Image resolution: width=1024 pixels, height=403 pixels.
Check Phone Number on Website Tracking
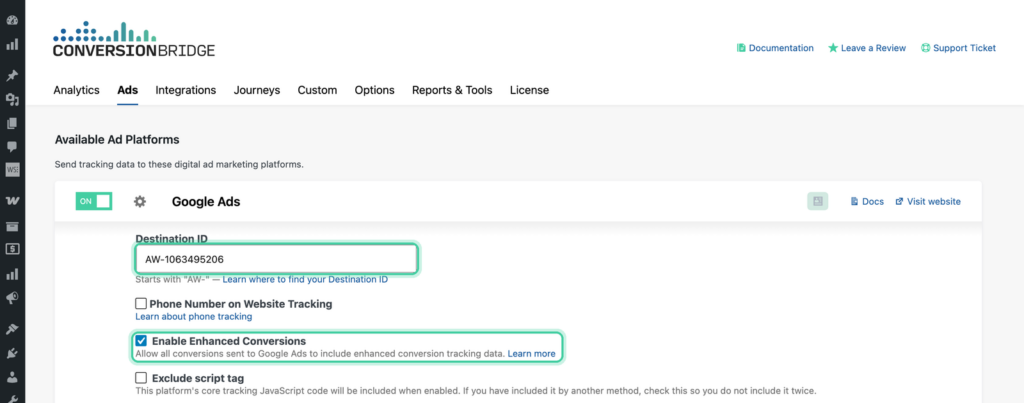click(x=140, y=304)
